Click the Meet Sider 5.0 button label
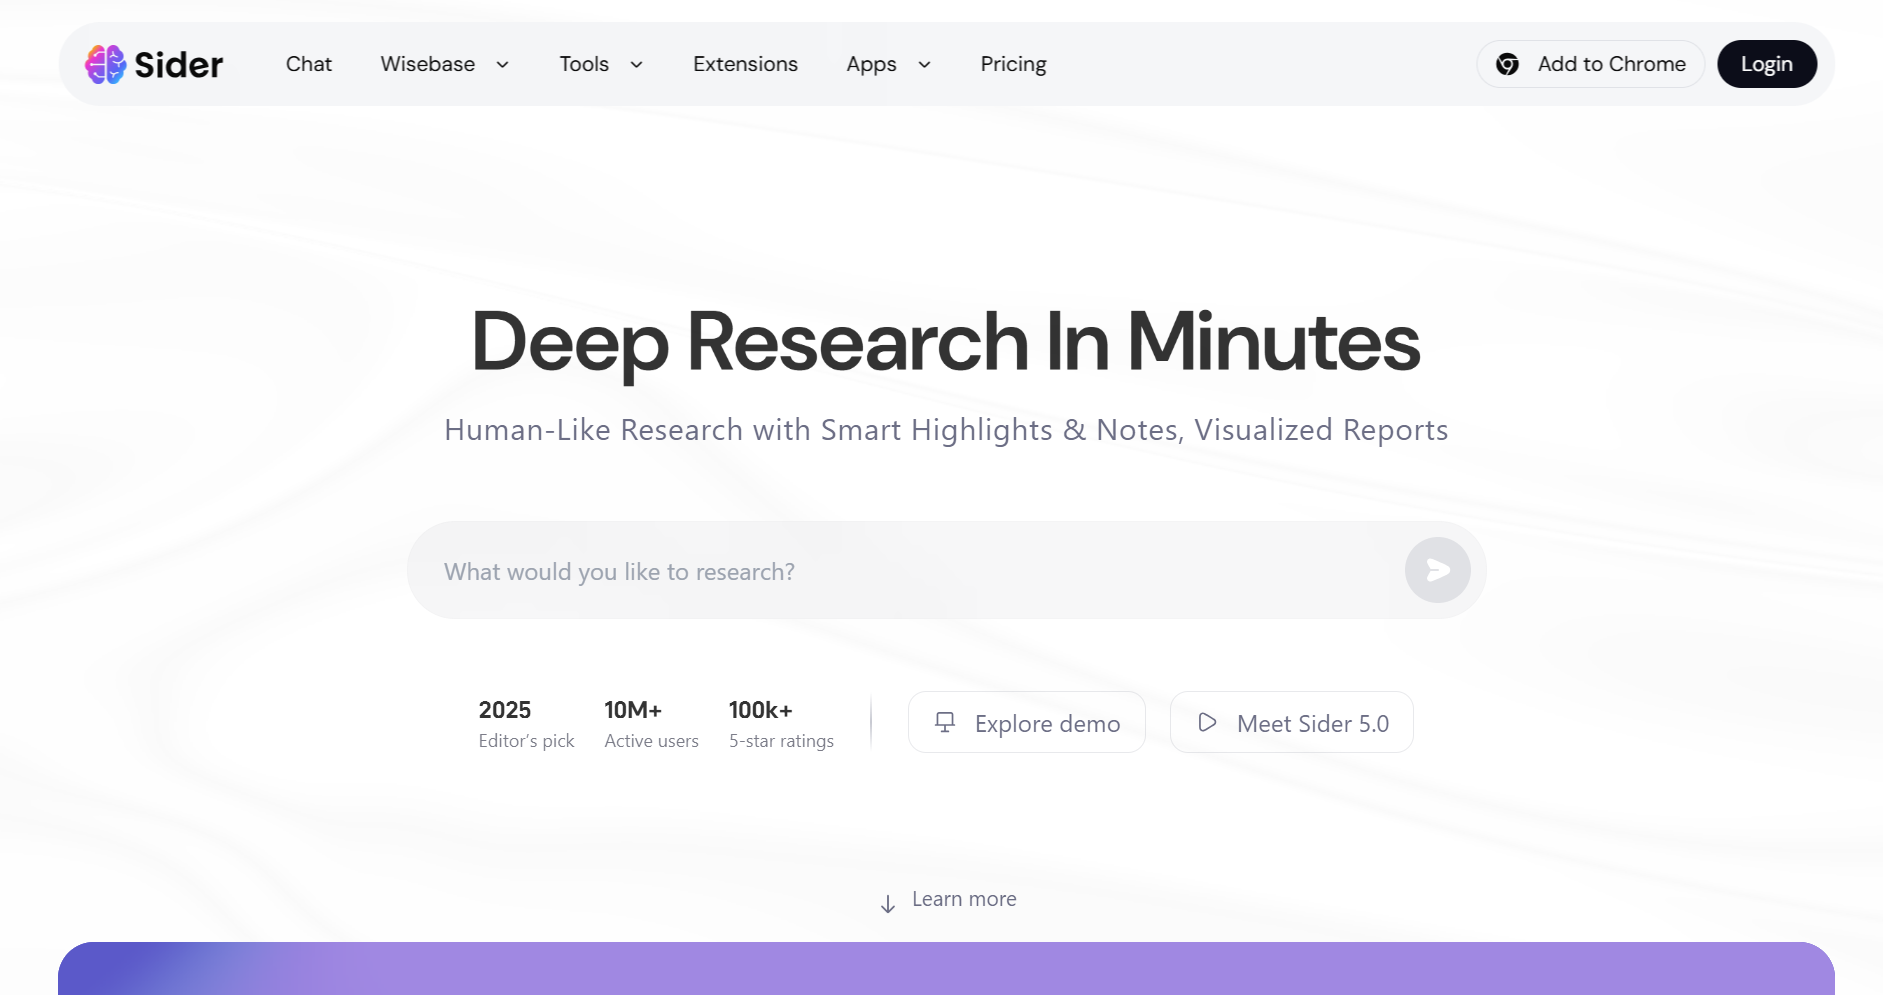 1313,723
